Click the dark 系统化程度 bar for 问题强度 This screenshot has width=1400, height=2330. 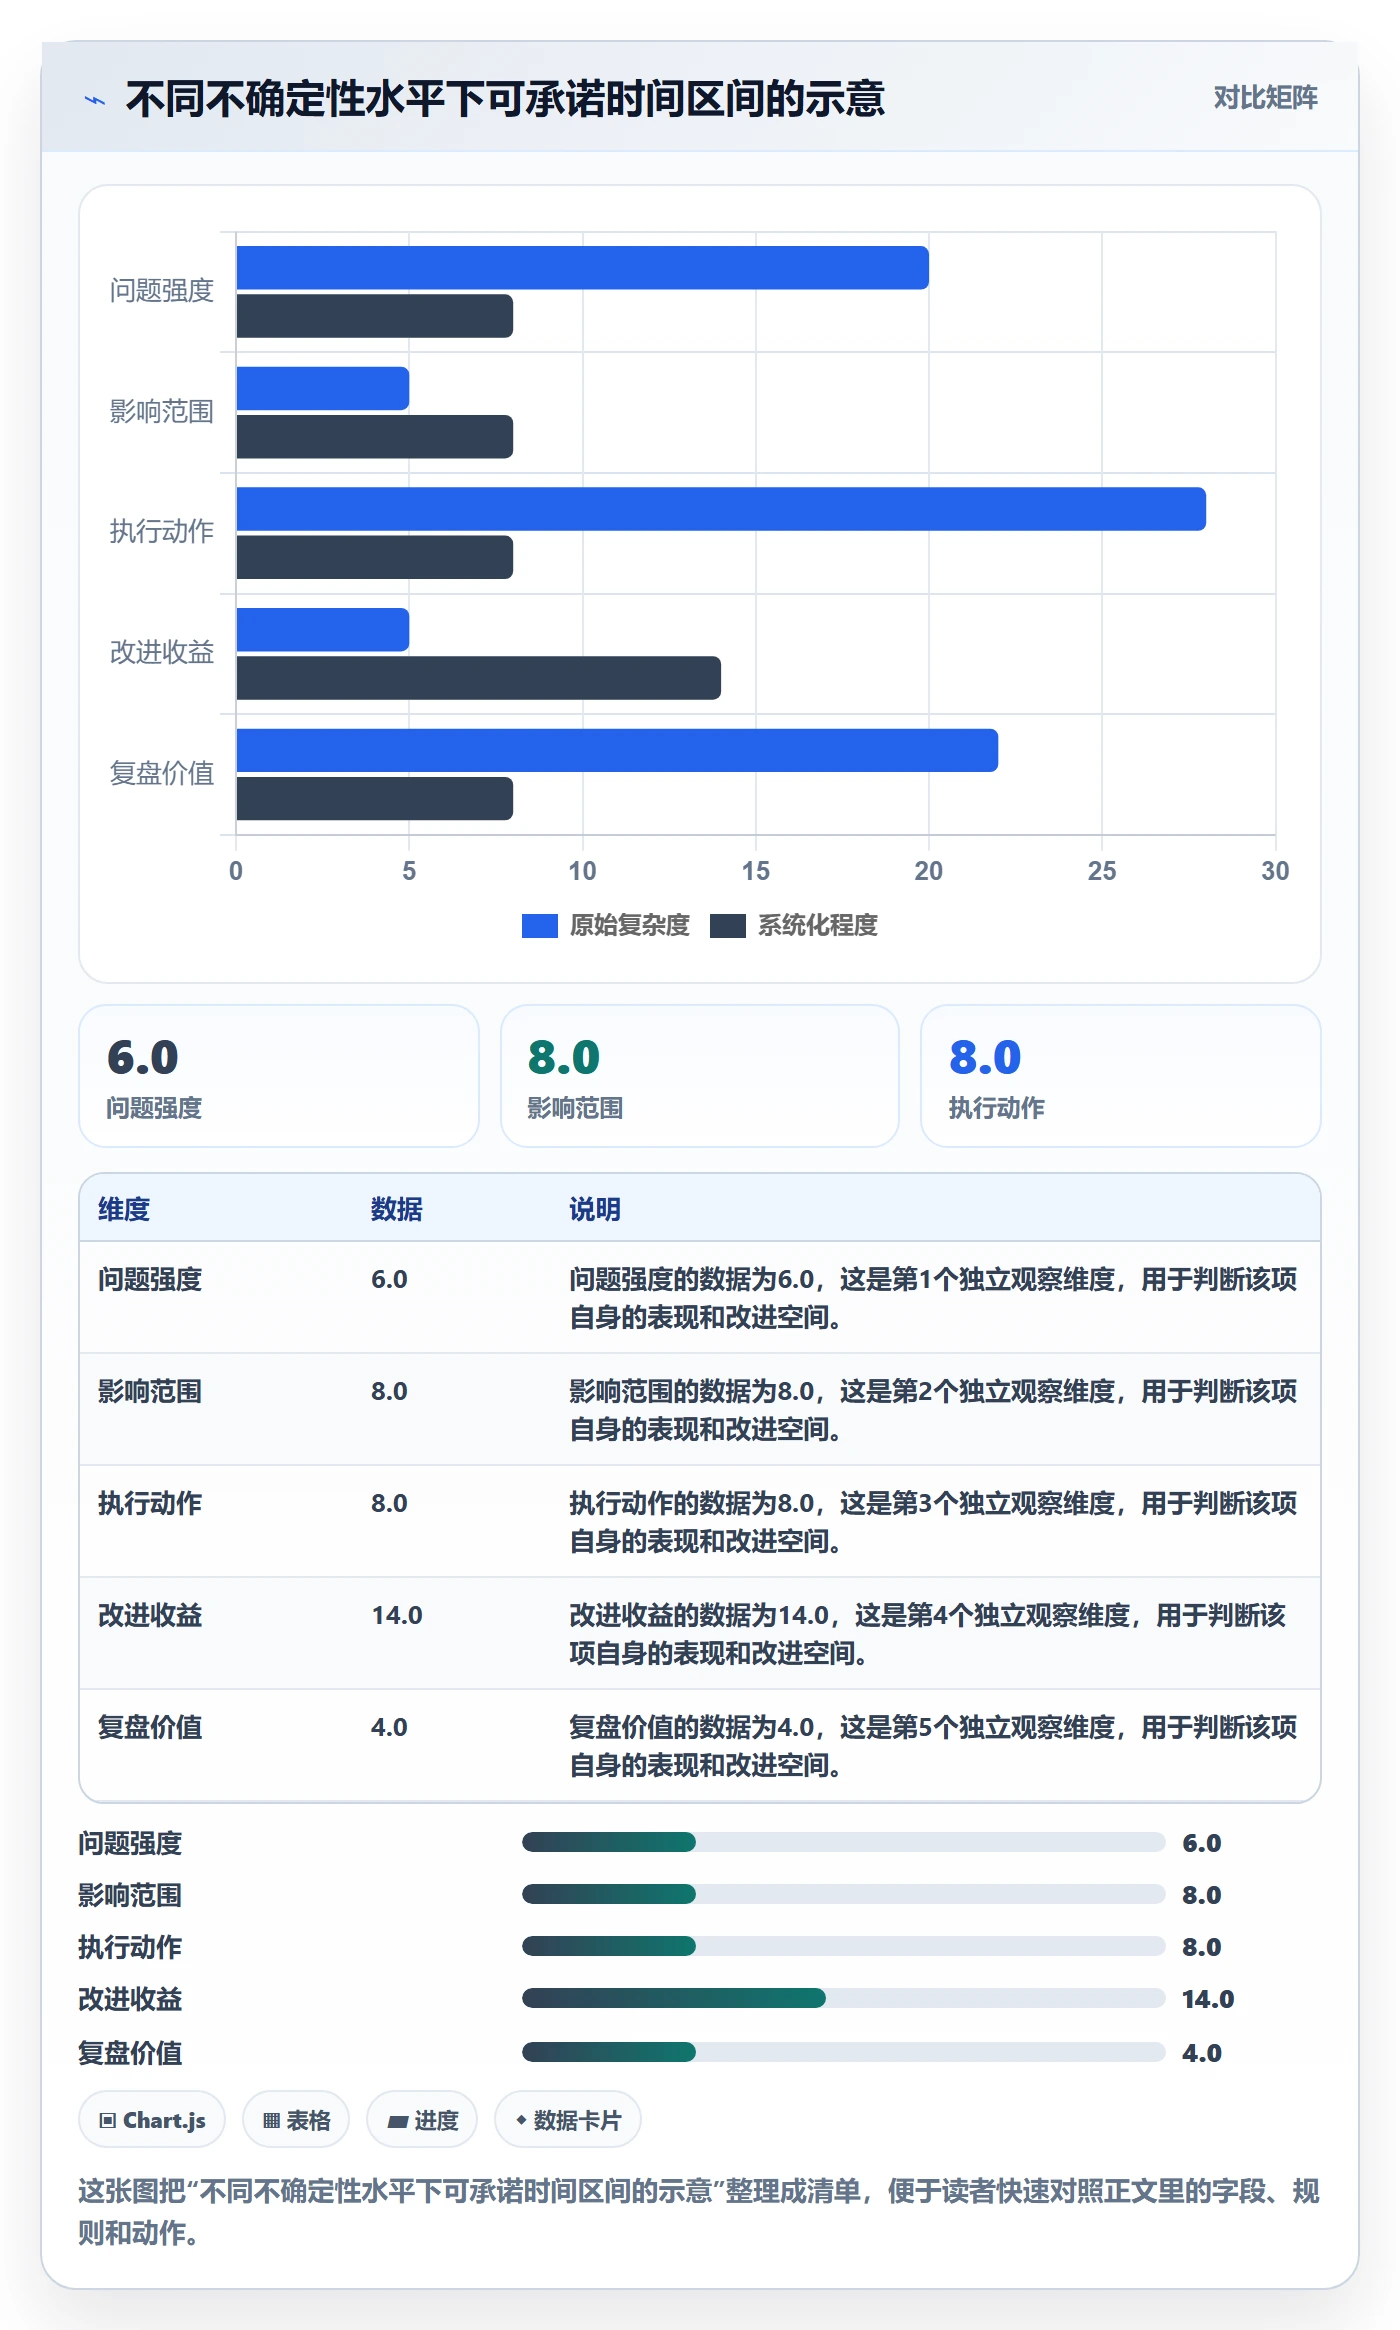[375, 316]
